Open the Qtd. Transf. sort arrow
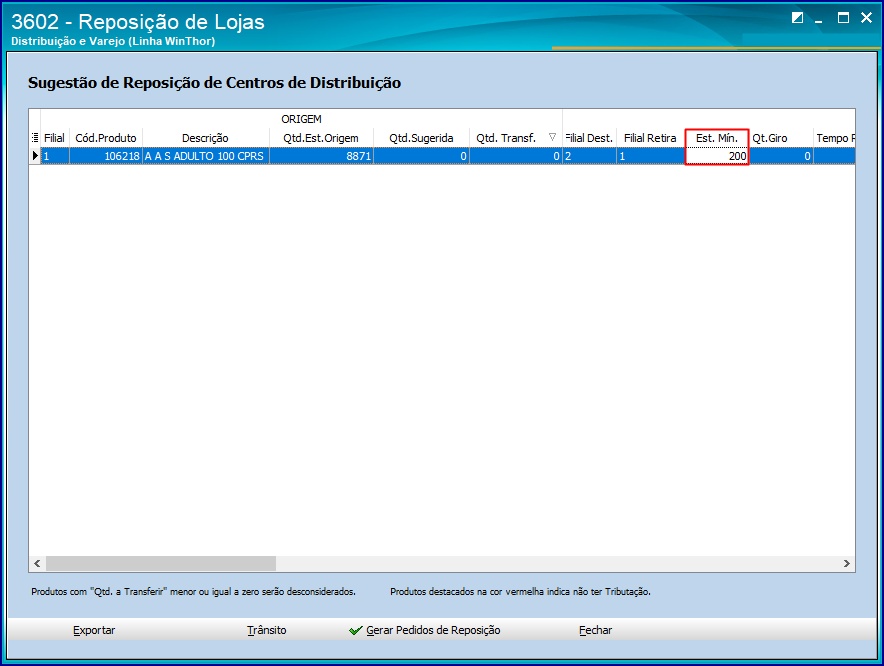The width and height of the screenshot is (884, 666). 552,137
